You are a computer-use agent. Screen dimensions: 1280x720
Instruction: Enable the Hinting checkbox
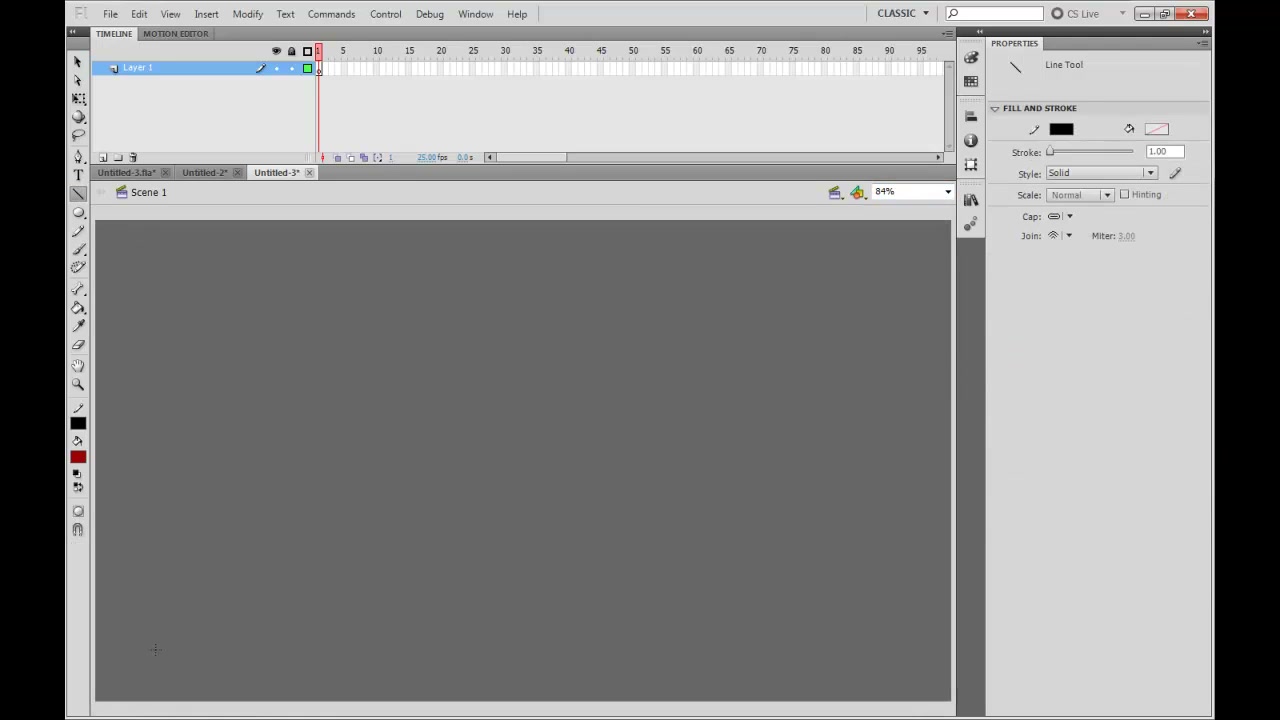[x=1124, y=195]
